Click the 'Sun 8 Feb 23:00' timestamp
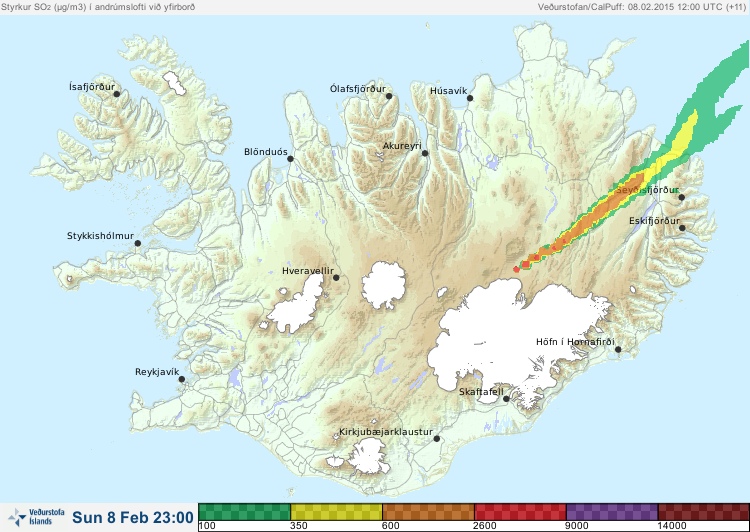 point(133,517)
